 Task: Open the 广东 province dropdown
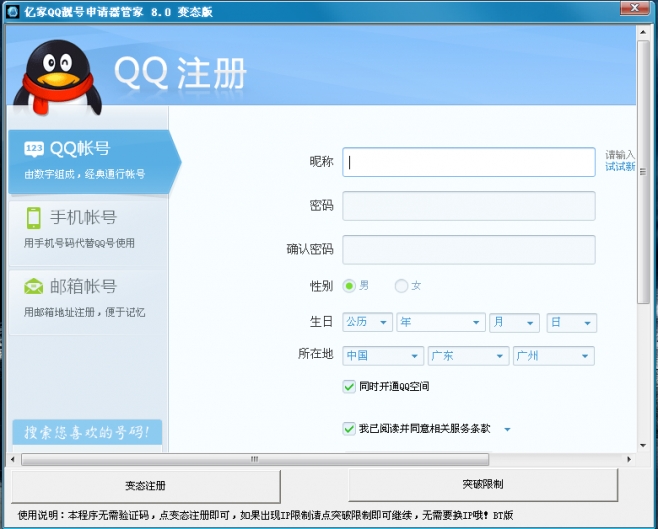(x=468, y=356)
